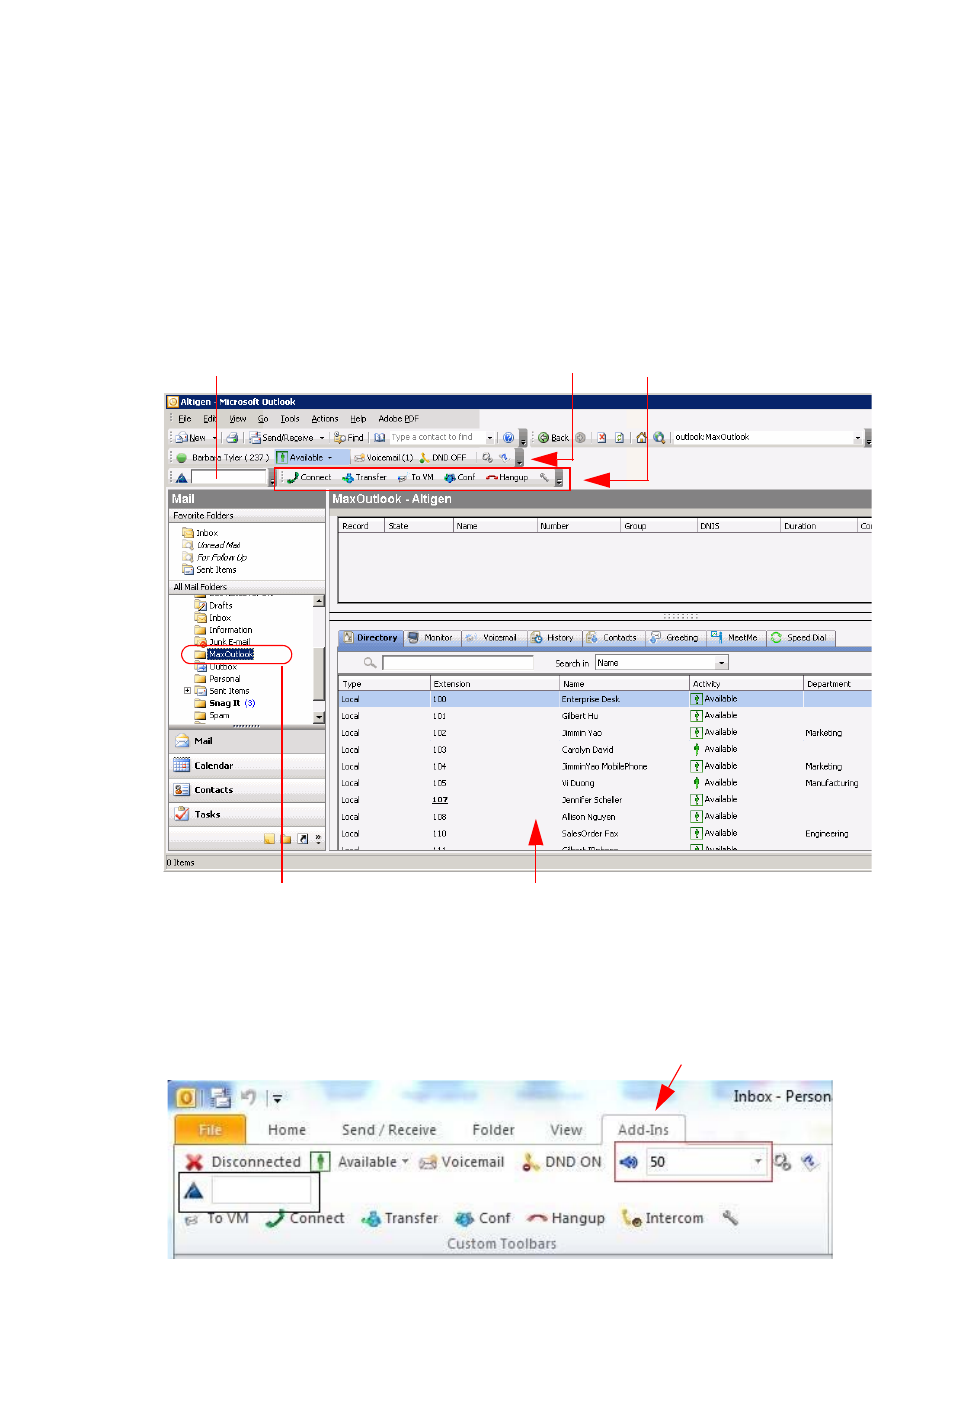This screenshot has width=954, height=1411.
Task: Click the Undo arrow in the Quick Access toolbar
Action: [x=249, y=1097]
